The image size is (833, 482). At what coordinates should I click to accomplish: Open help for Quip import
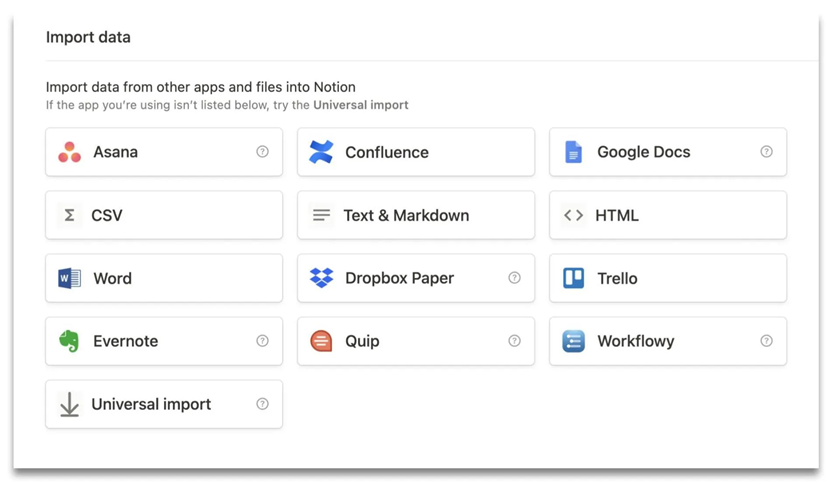pyautogui.click(x=514, y=341)
